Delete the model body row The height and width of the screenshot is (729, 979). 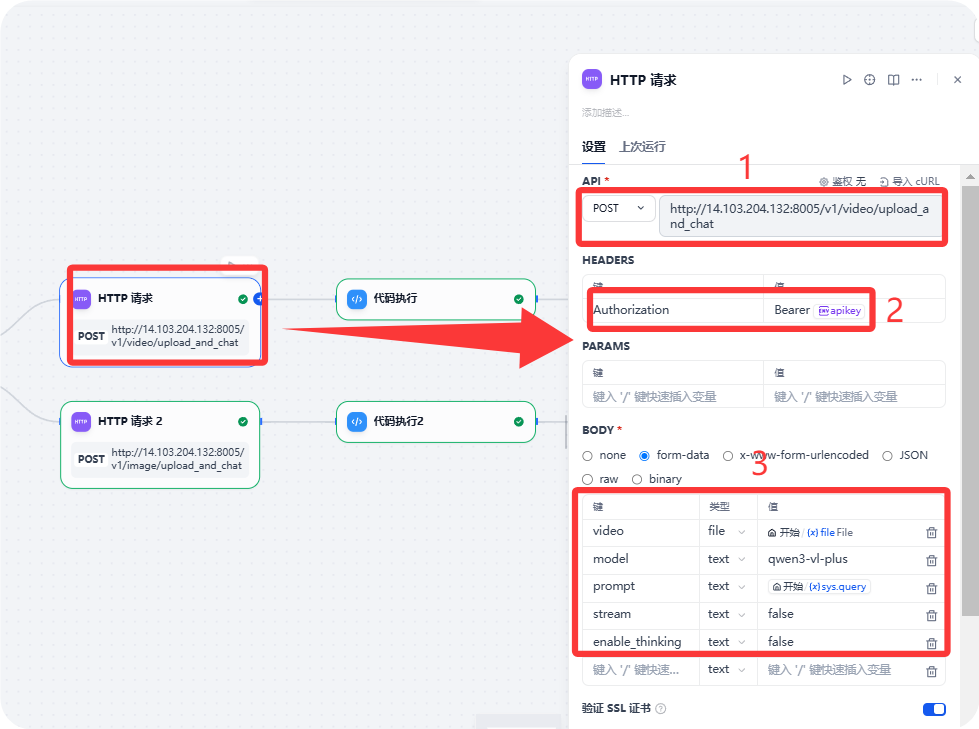tap(932, 560)
